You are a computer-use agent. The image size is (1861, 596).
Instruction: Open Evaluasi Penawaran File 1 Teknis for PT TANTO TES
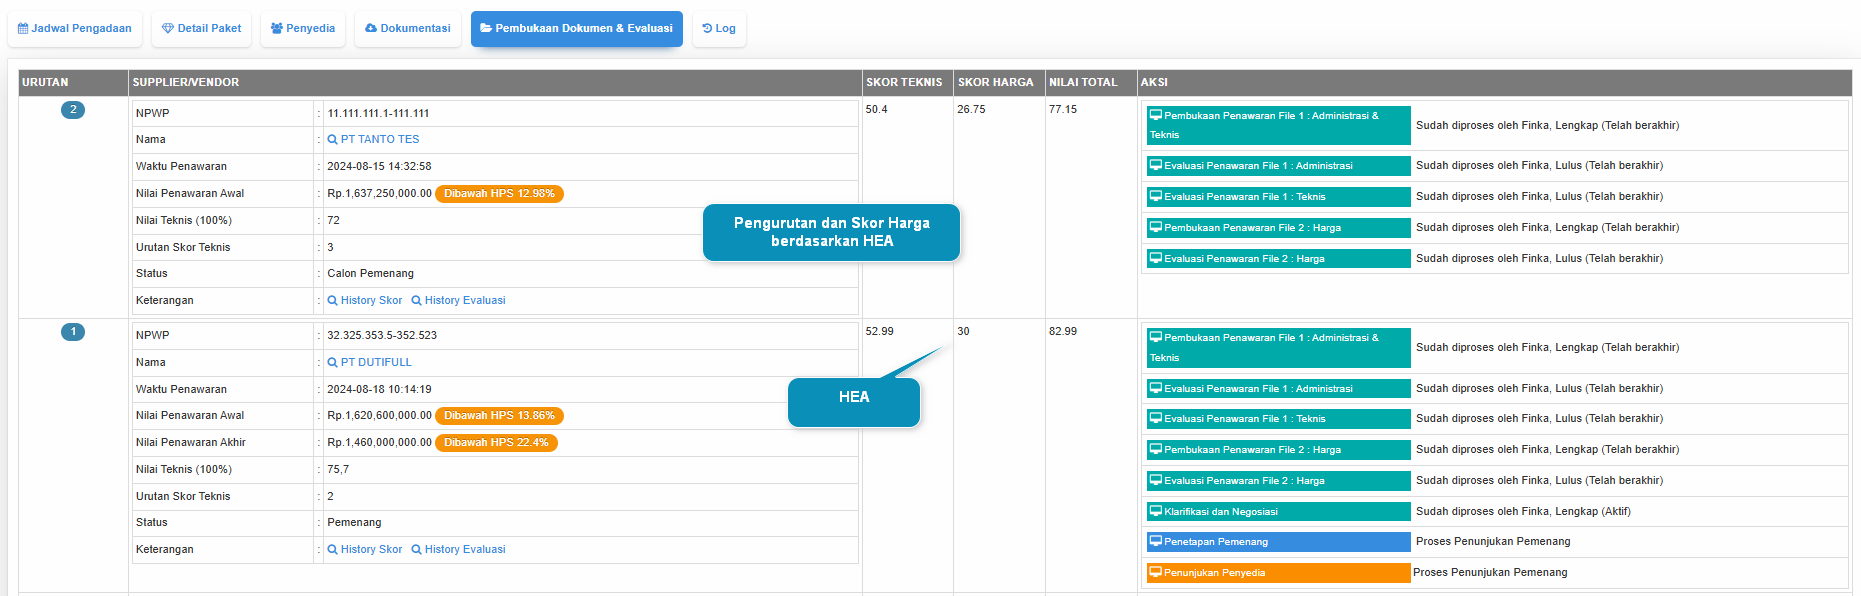1278,197
